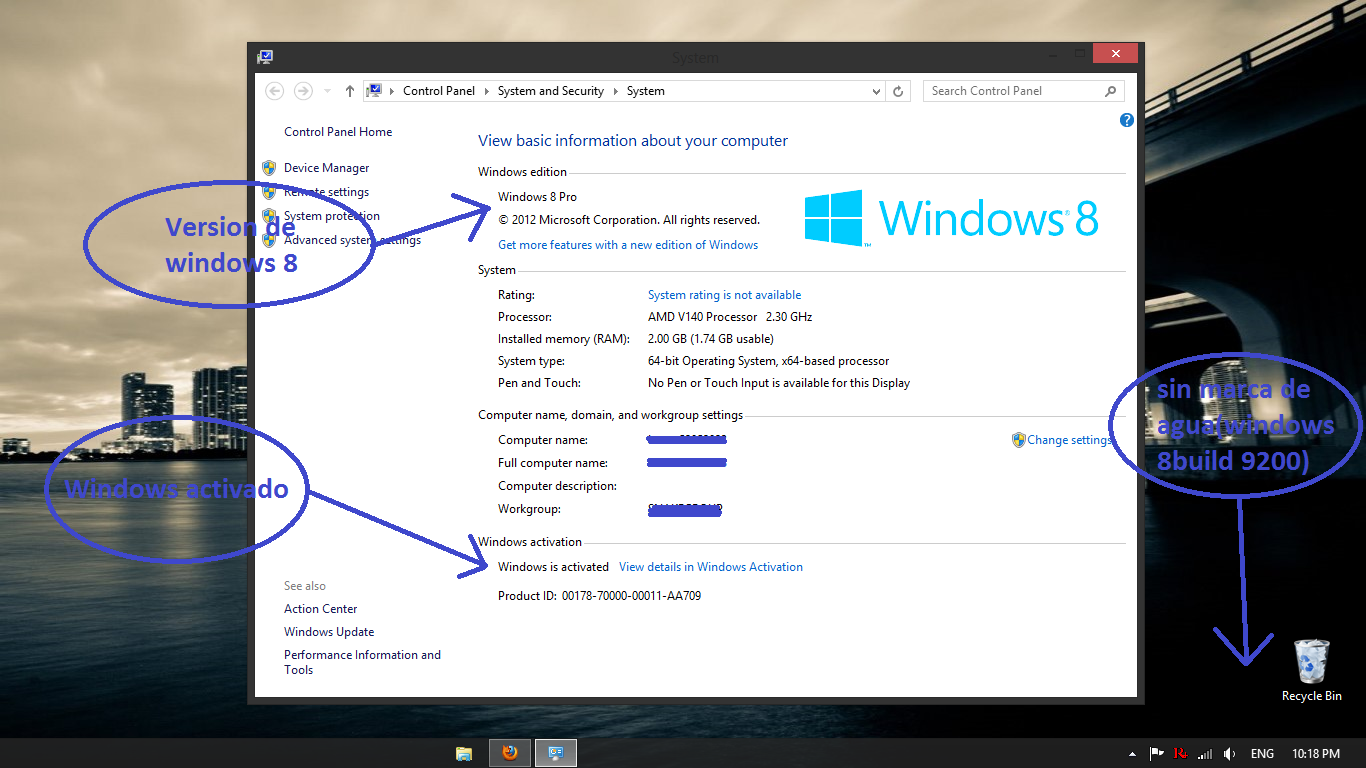
Task: Expand the address bar history dropdown
Action: 876,90
